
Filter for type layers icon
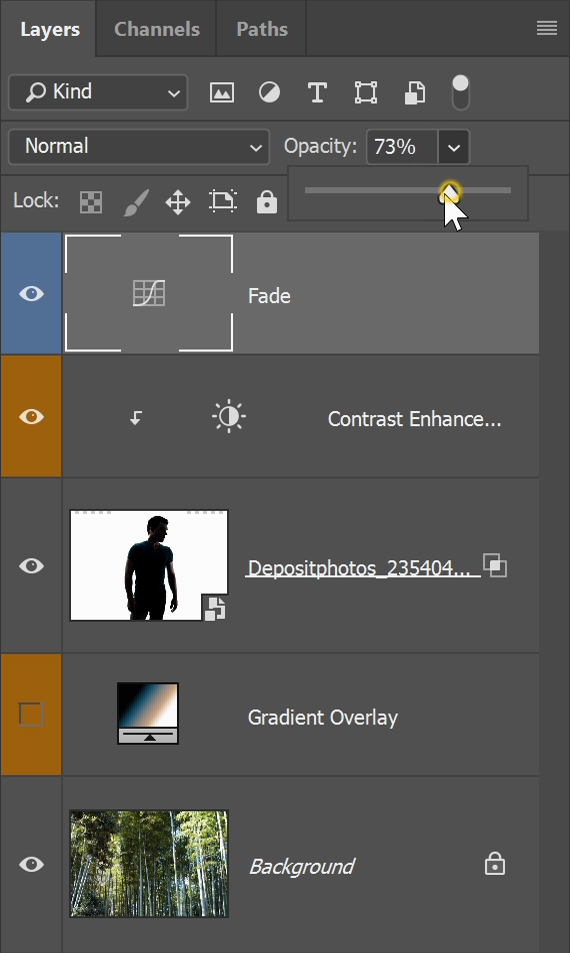317,93
